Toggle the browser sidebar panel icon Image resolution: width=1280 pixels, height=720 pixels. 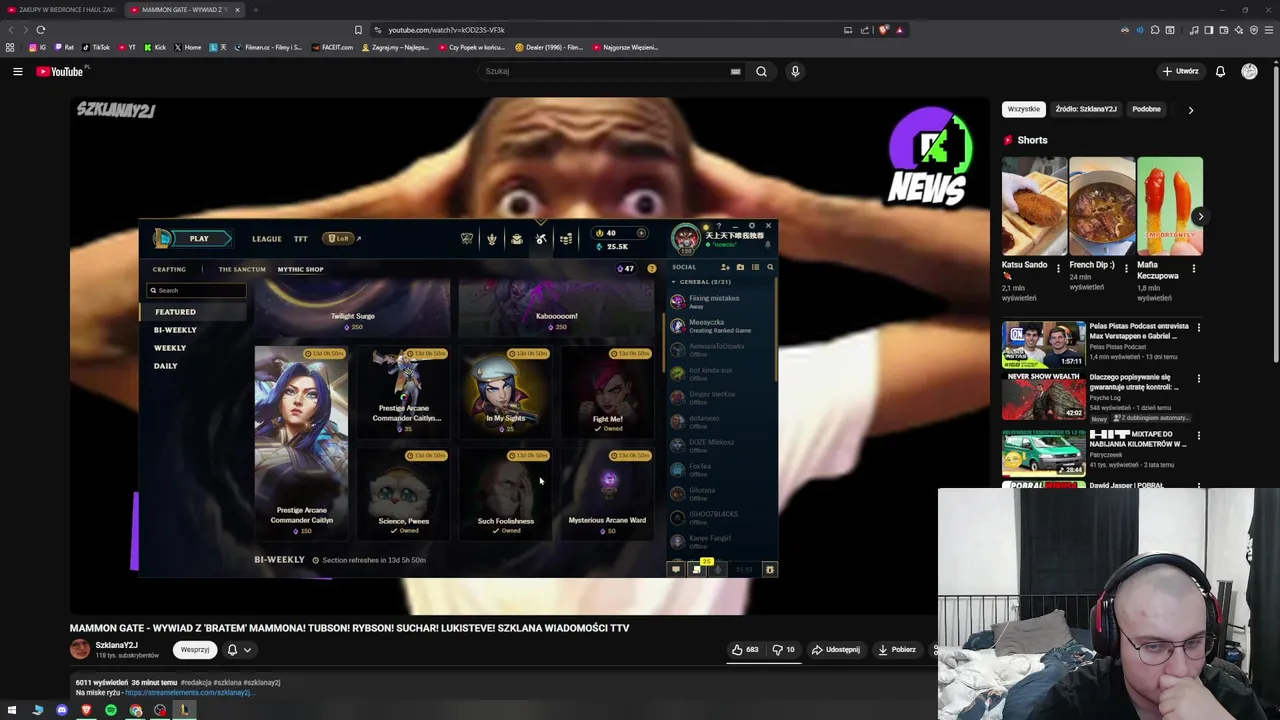[1209, 30]
